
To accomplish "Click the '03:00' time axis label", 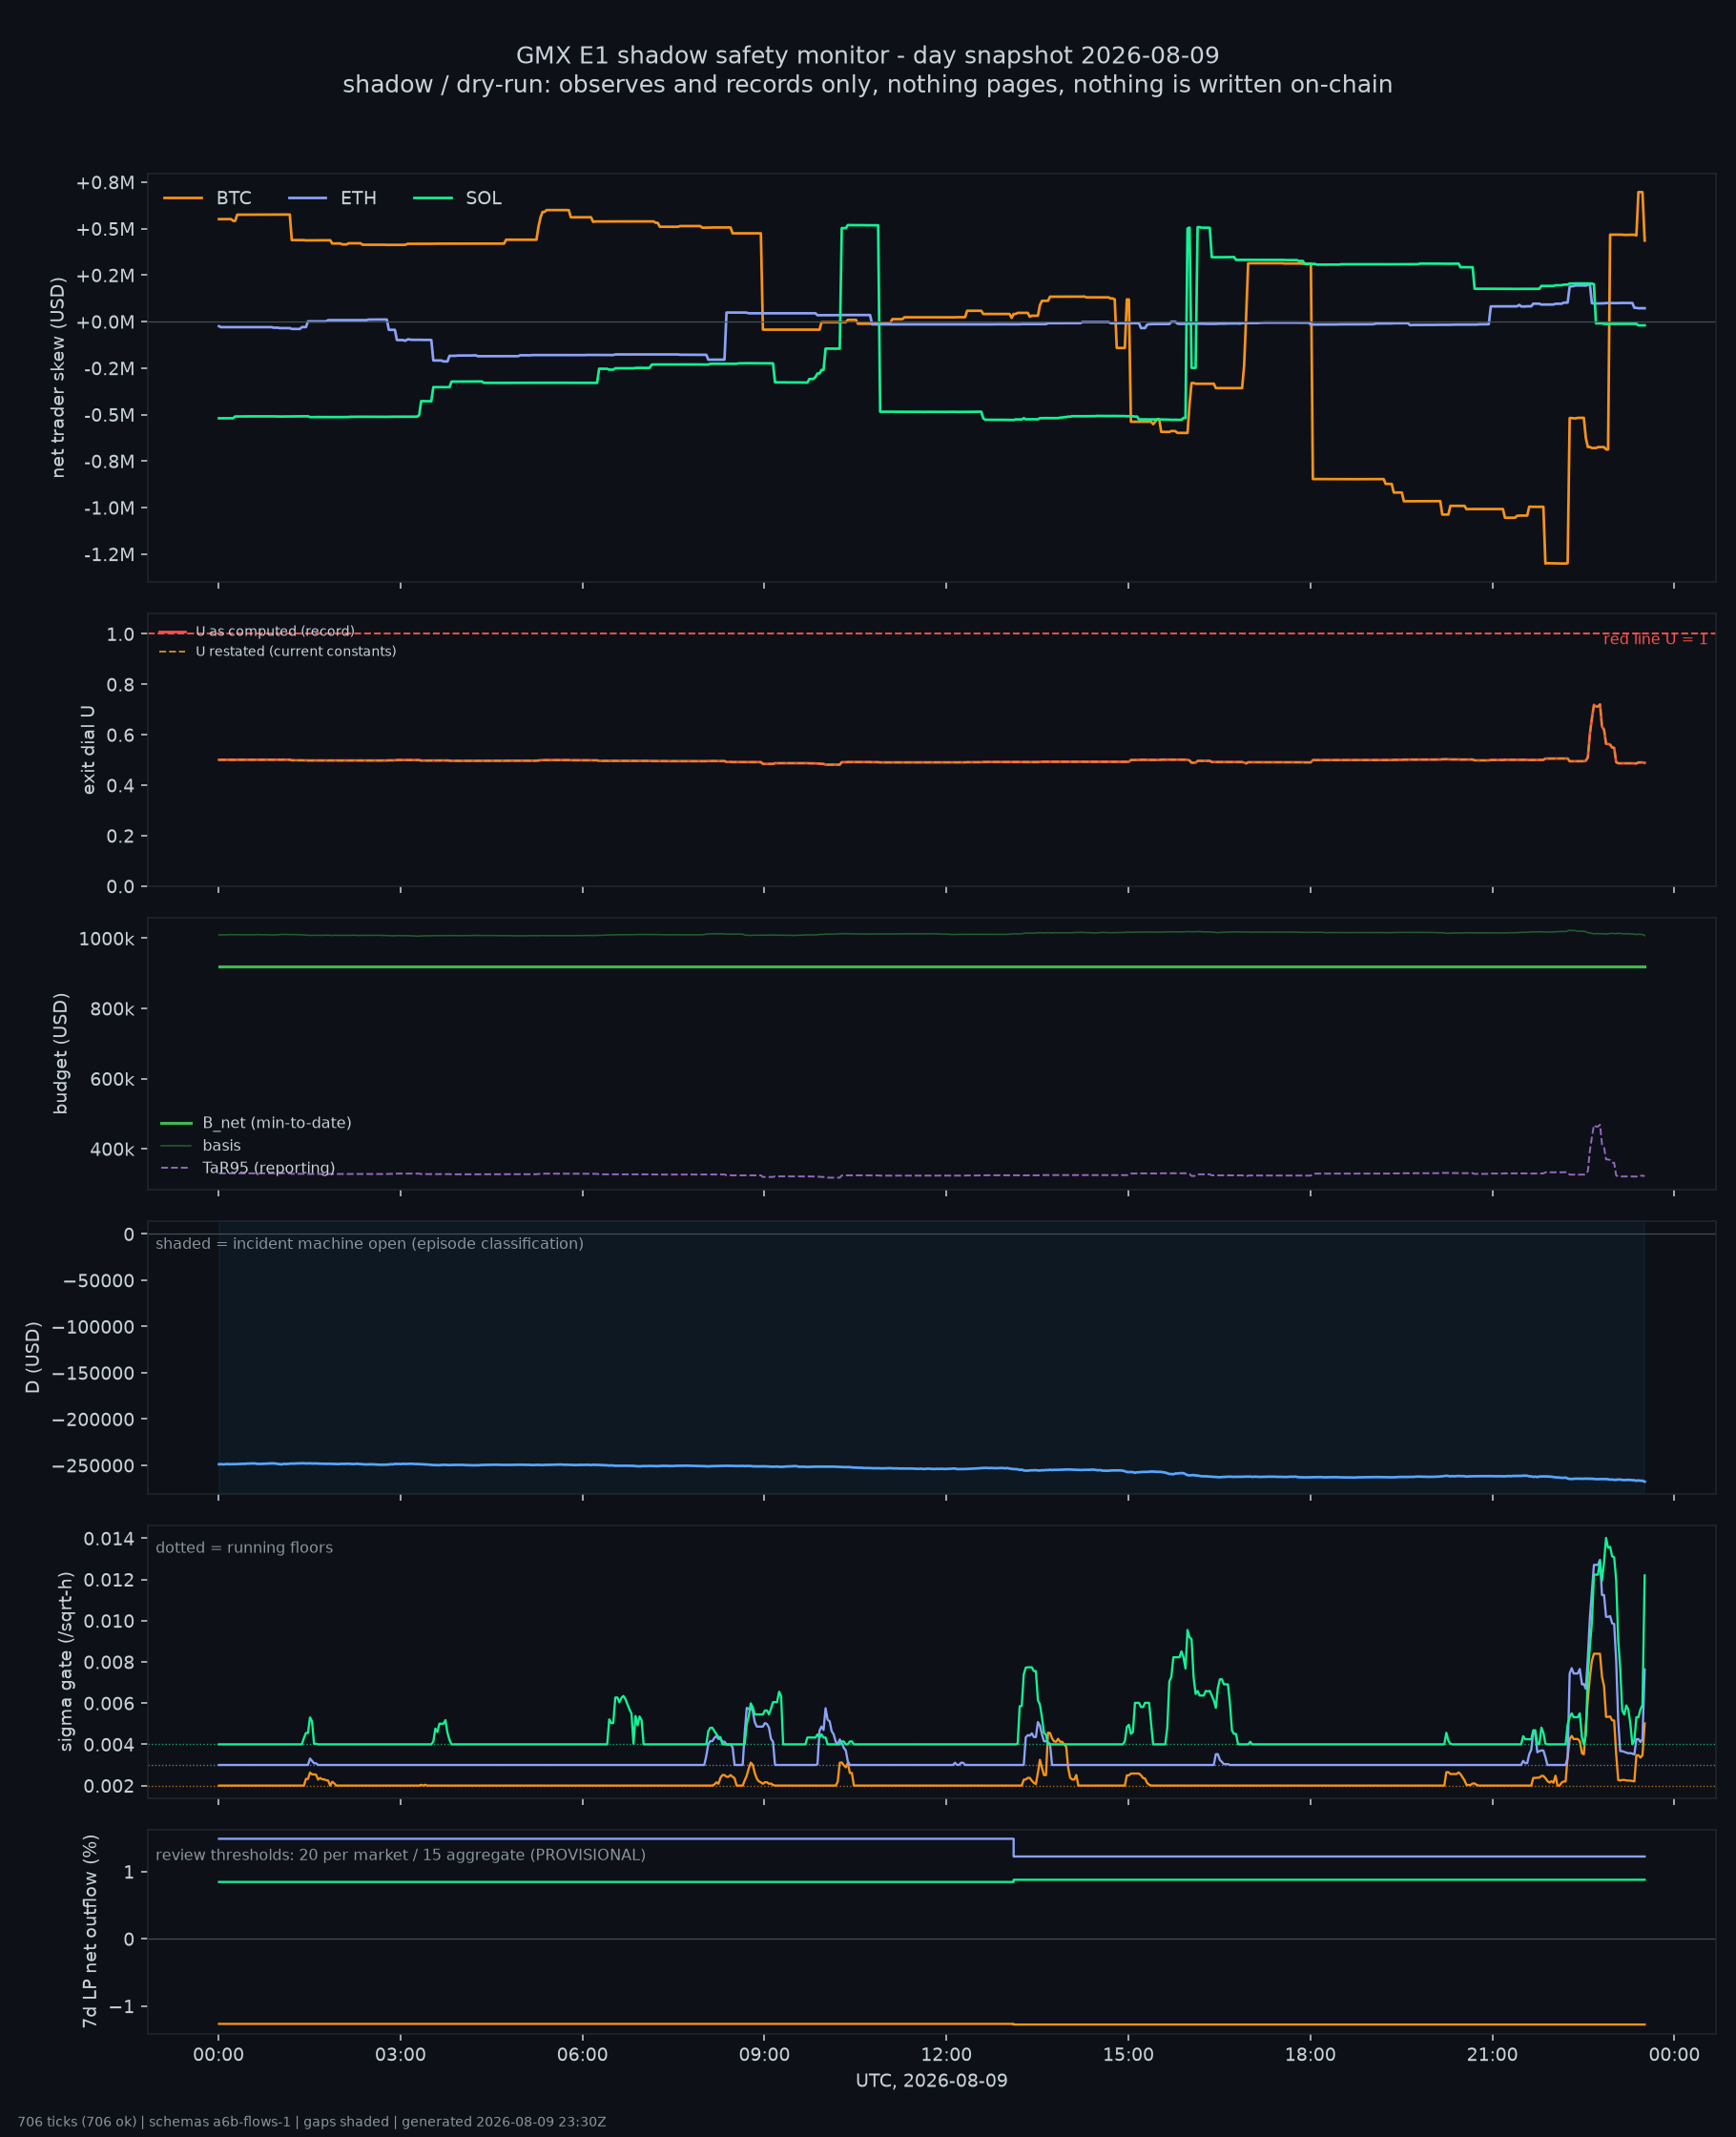I will click(x=400, y=2055).
